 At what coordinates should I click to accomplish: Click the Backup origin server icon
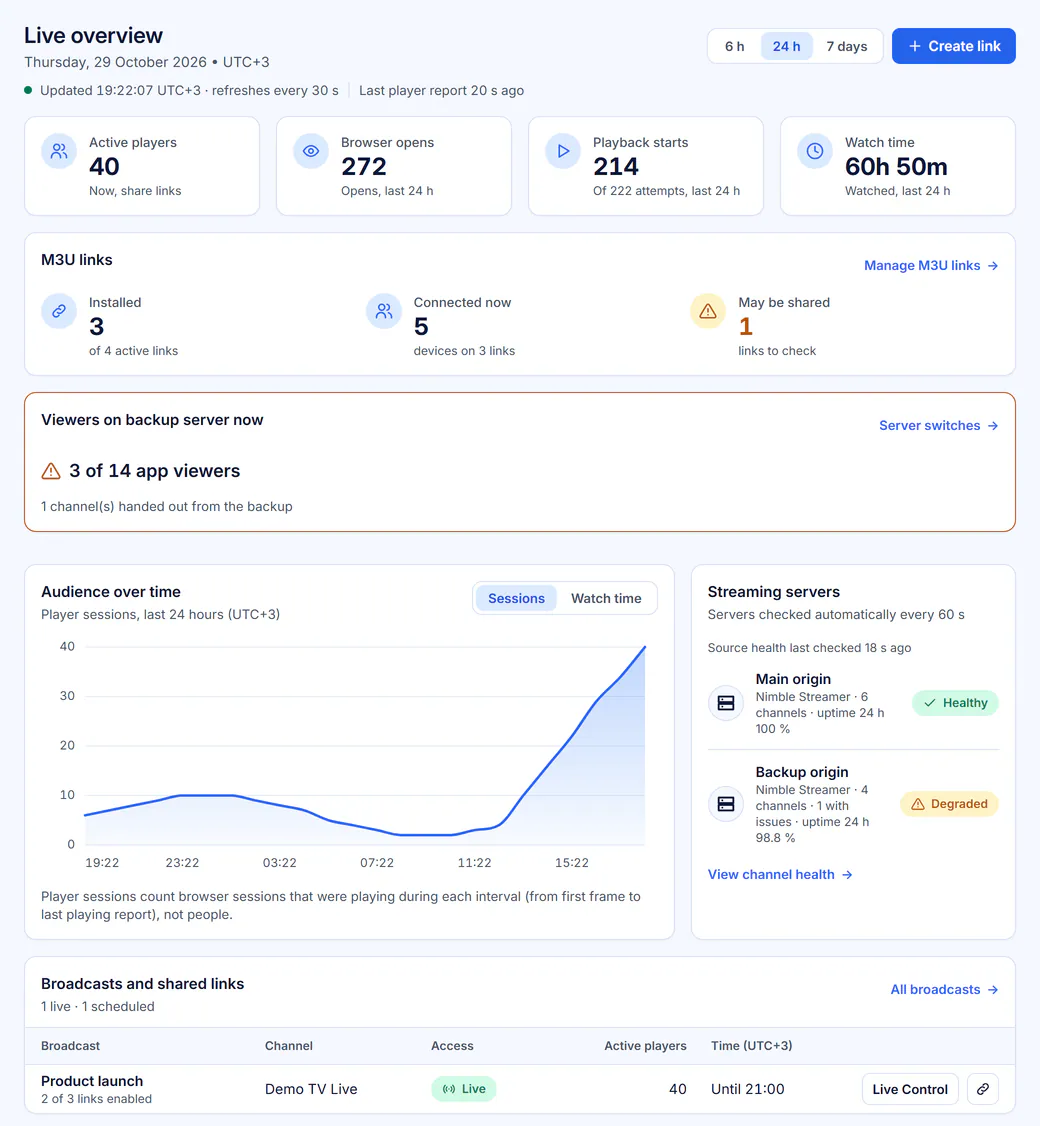coord(726,804)
